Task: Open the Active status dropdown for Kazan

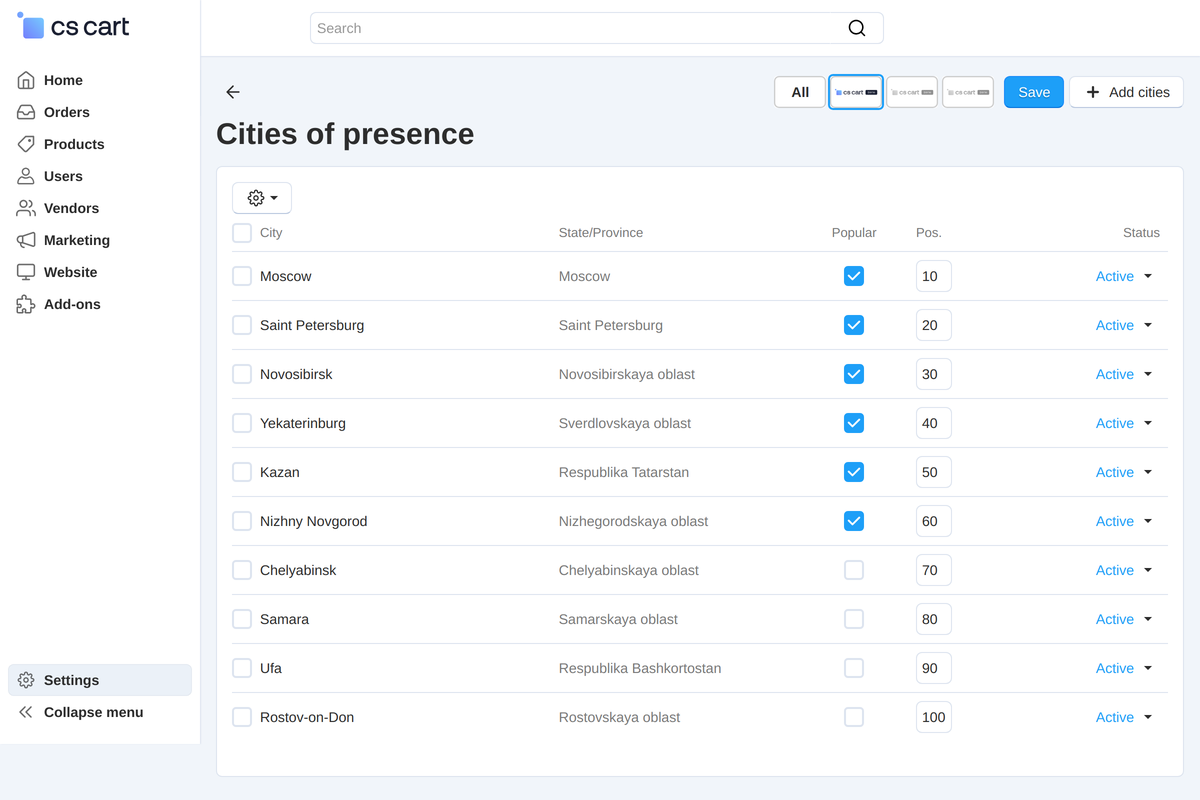Action: click(1124, 472)
